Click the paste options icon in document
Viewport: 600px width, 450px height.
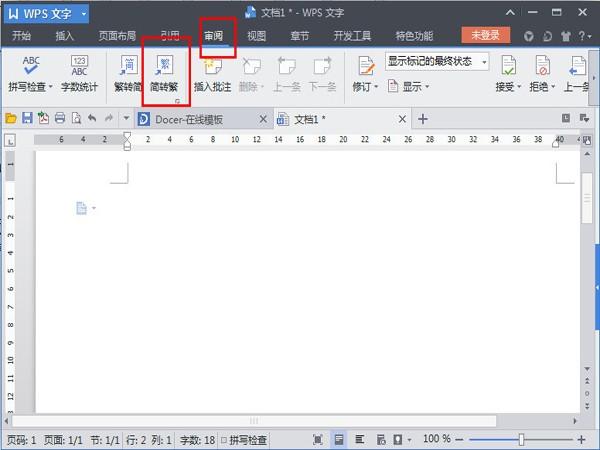click(82, 209)
